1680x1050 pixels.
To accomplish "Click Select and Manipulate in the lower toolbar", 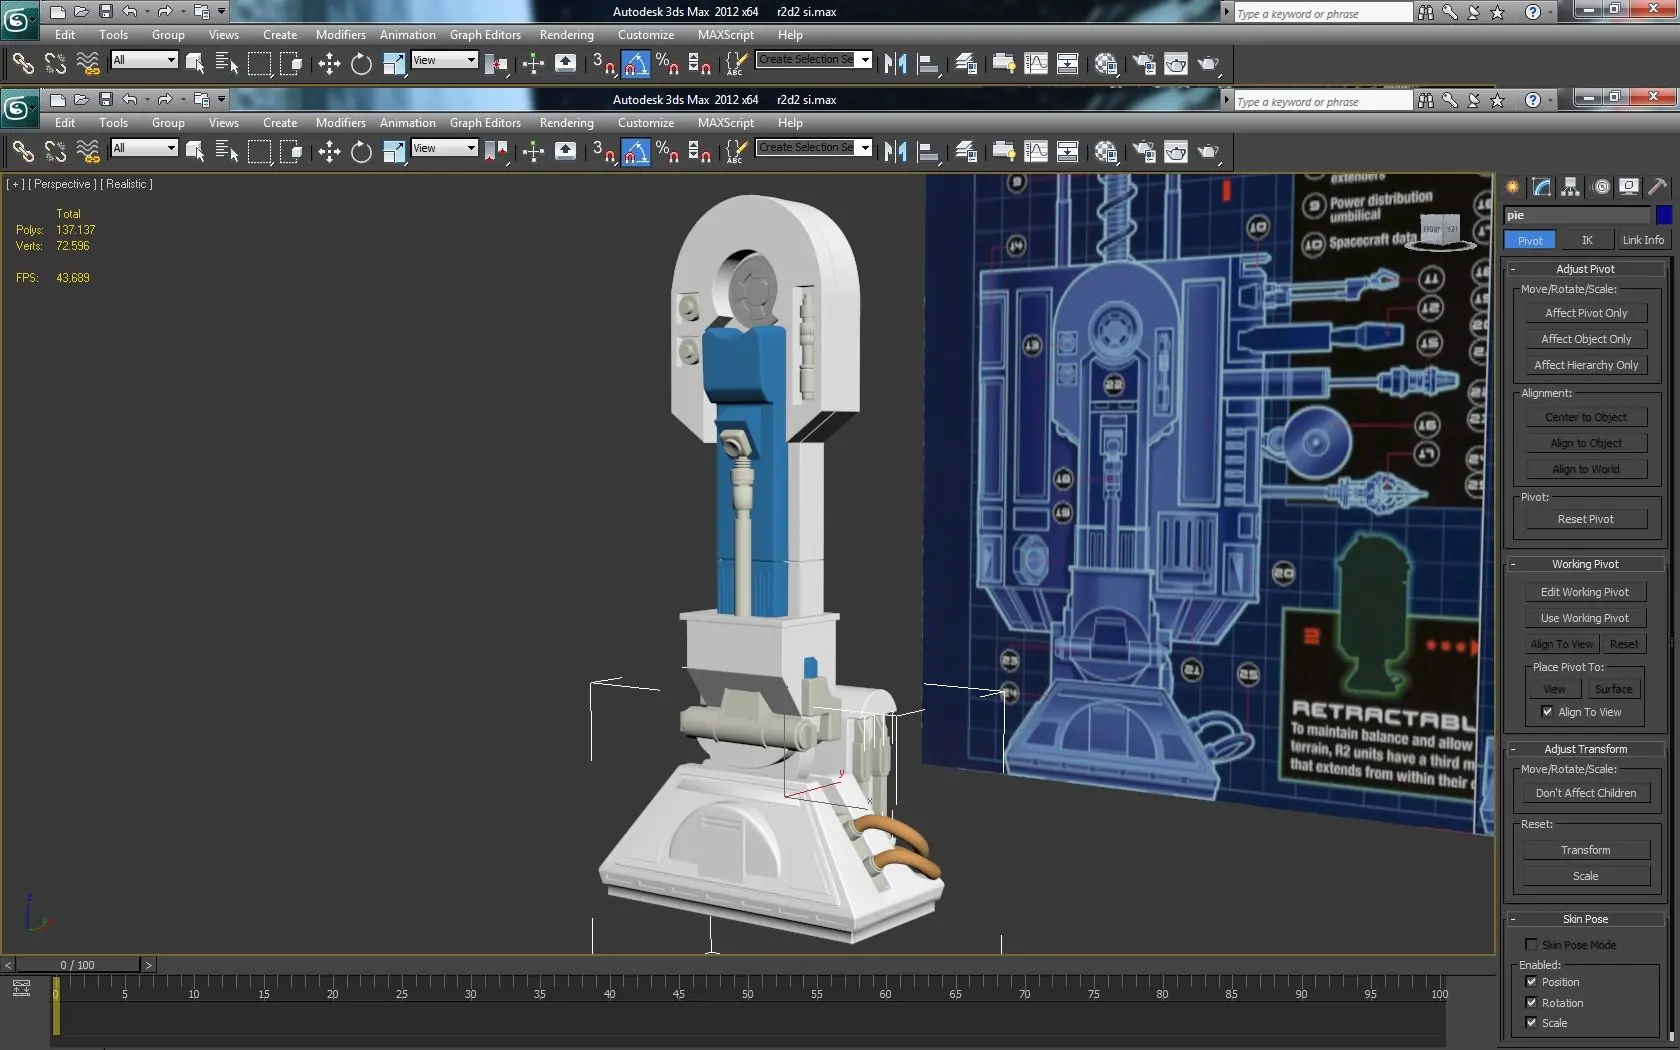I will click(x=533, y=152).
